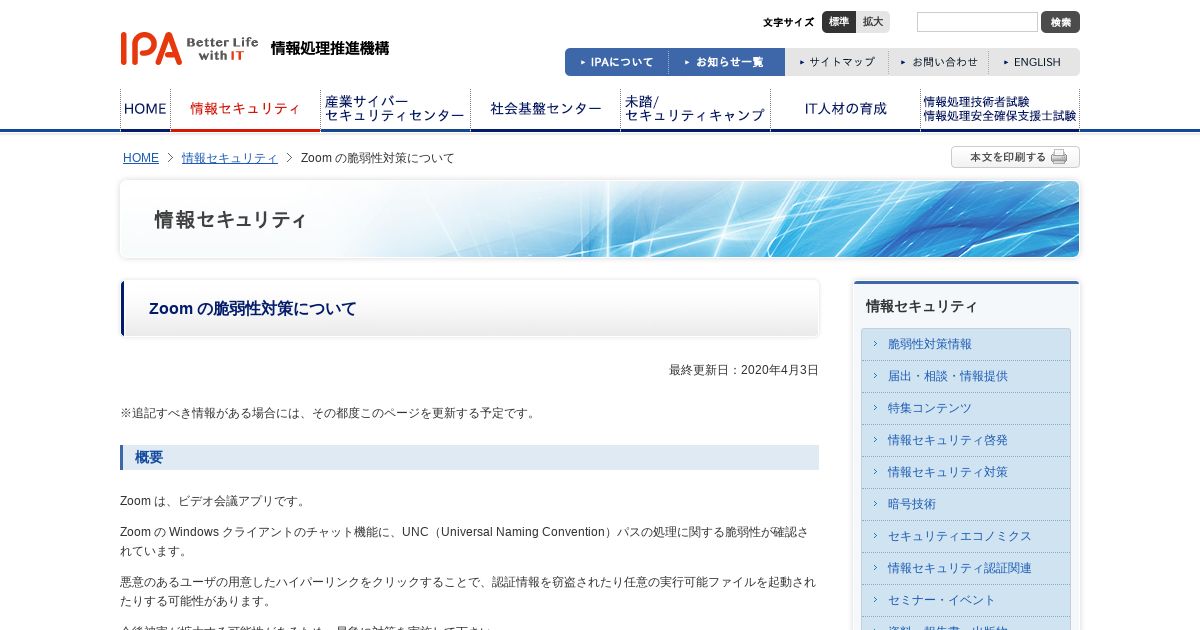Click the printer icon in print button

pos(1059,157)
